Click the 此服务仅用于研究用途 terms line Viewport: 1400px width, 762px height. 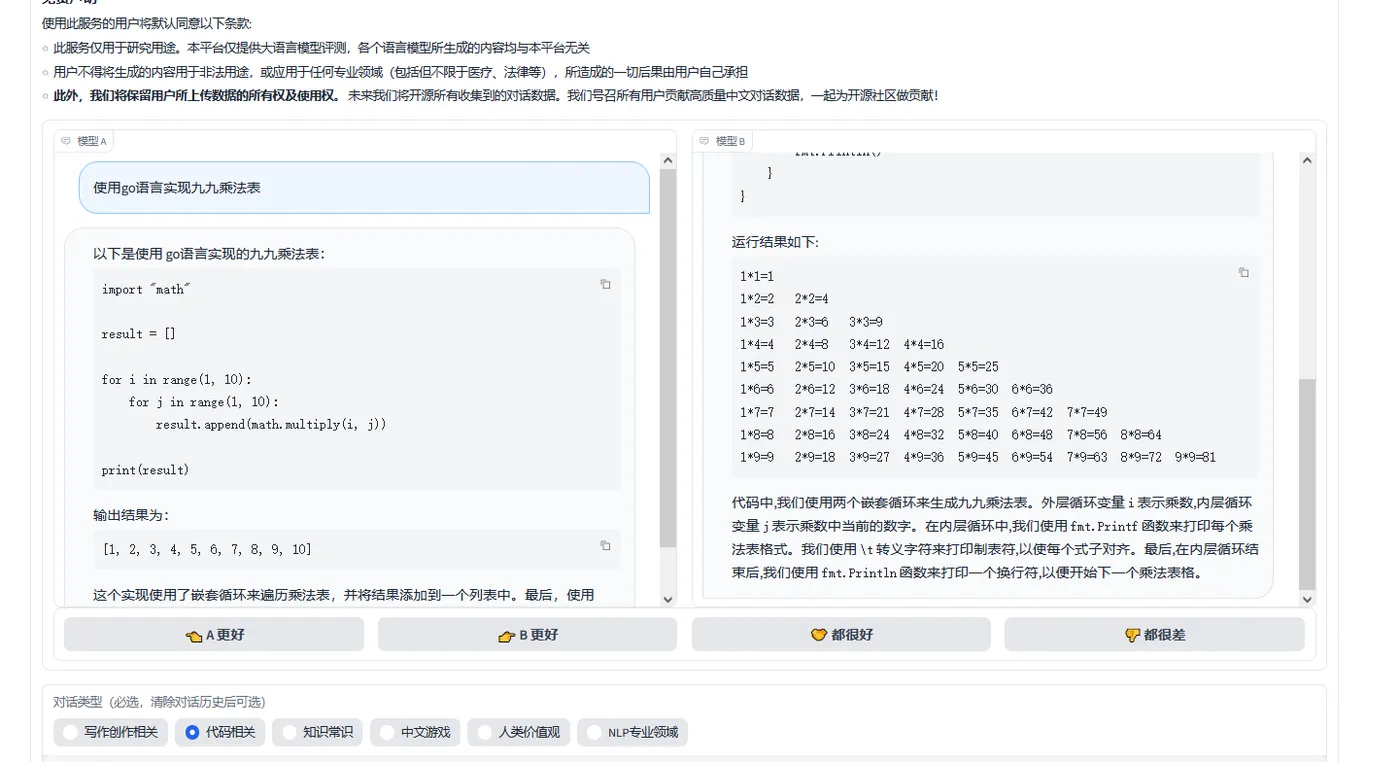(x=322, y=48)
